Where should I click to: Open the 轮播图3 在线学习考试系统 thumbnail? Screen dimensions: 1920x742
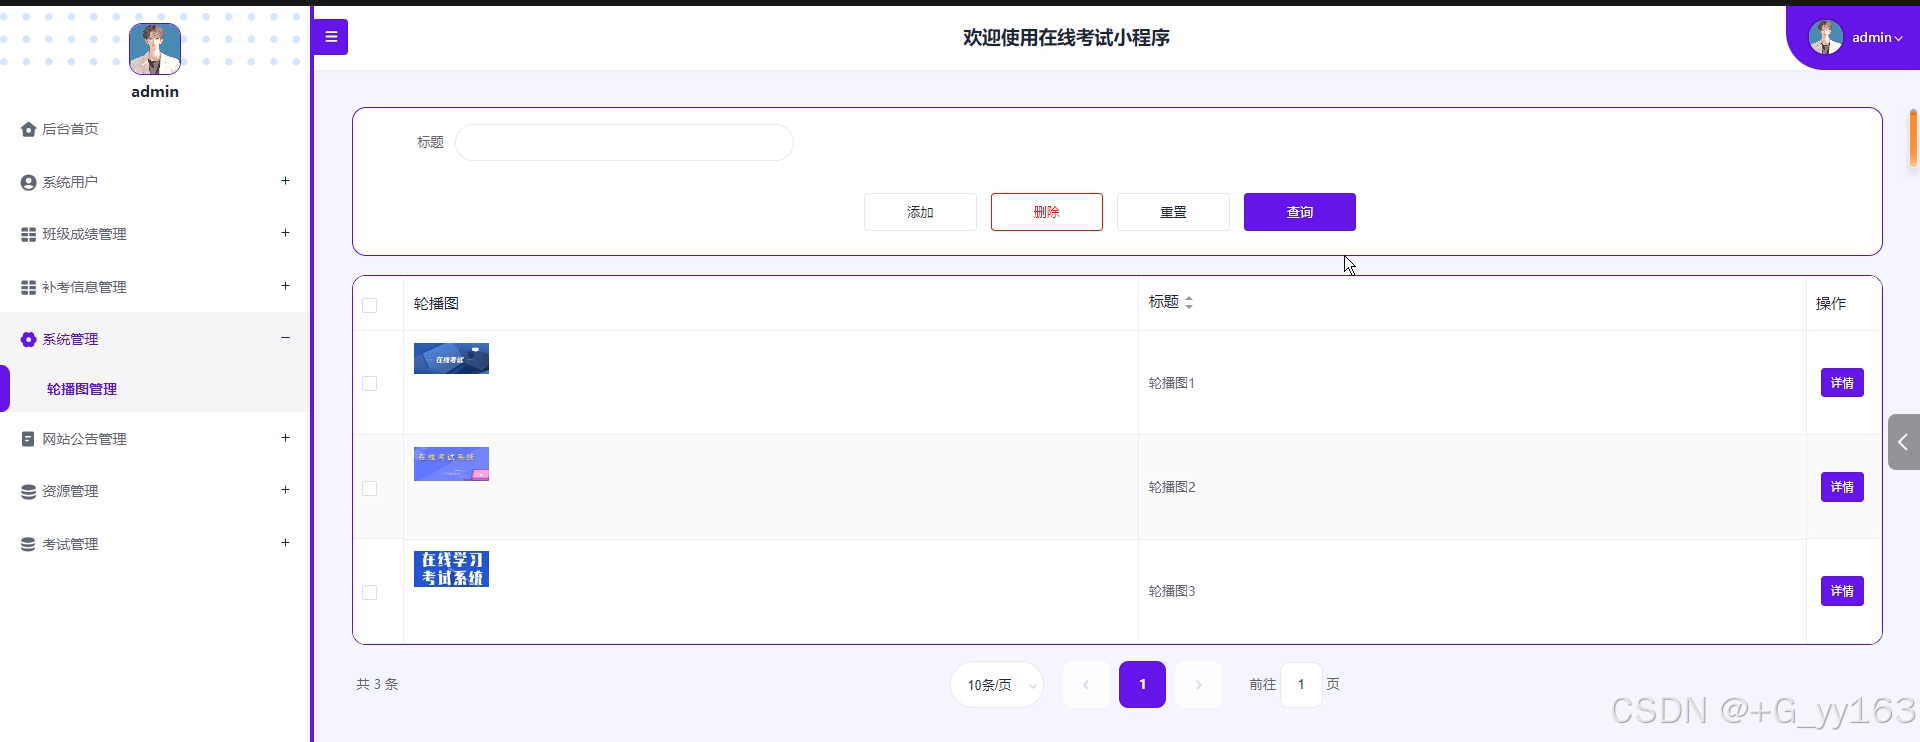point(451,569)
